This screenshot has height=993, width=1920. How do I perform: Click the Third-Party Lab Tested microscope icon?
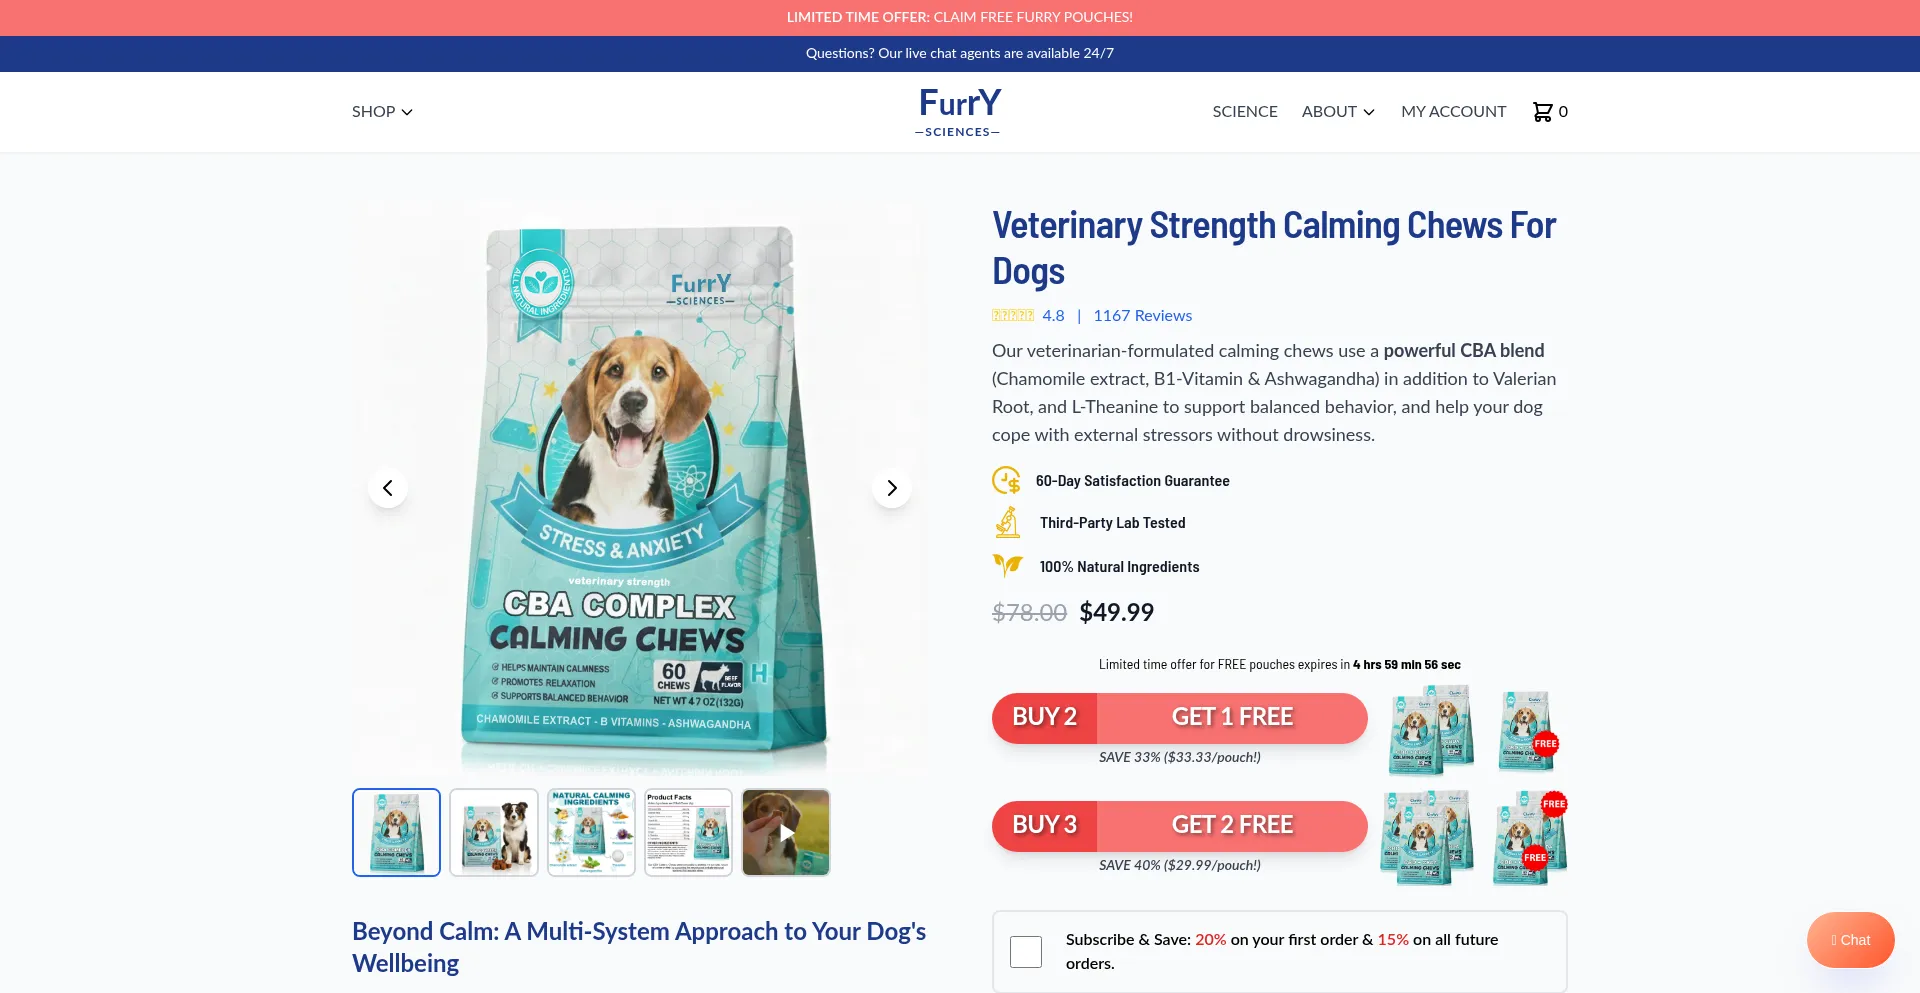pyautogui.click(x=1008, y=523)
